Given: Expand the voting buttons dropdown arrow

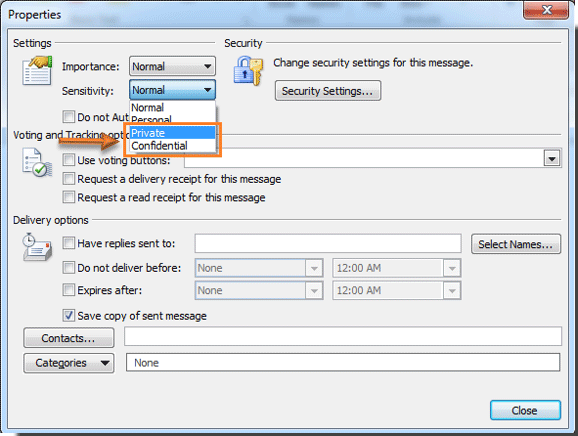Looking at the screenshot, I should pyautogui.click(x=552, y=159).
